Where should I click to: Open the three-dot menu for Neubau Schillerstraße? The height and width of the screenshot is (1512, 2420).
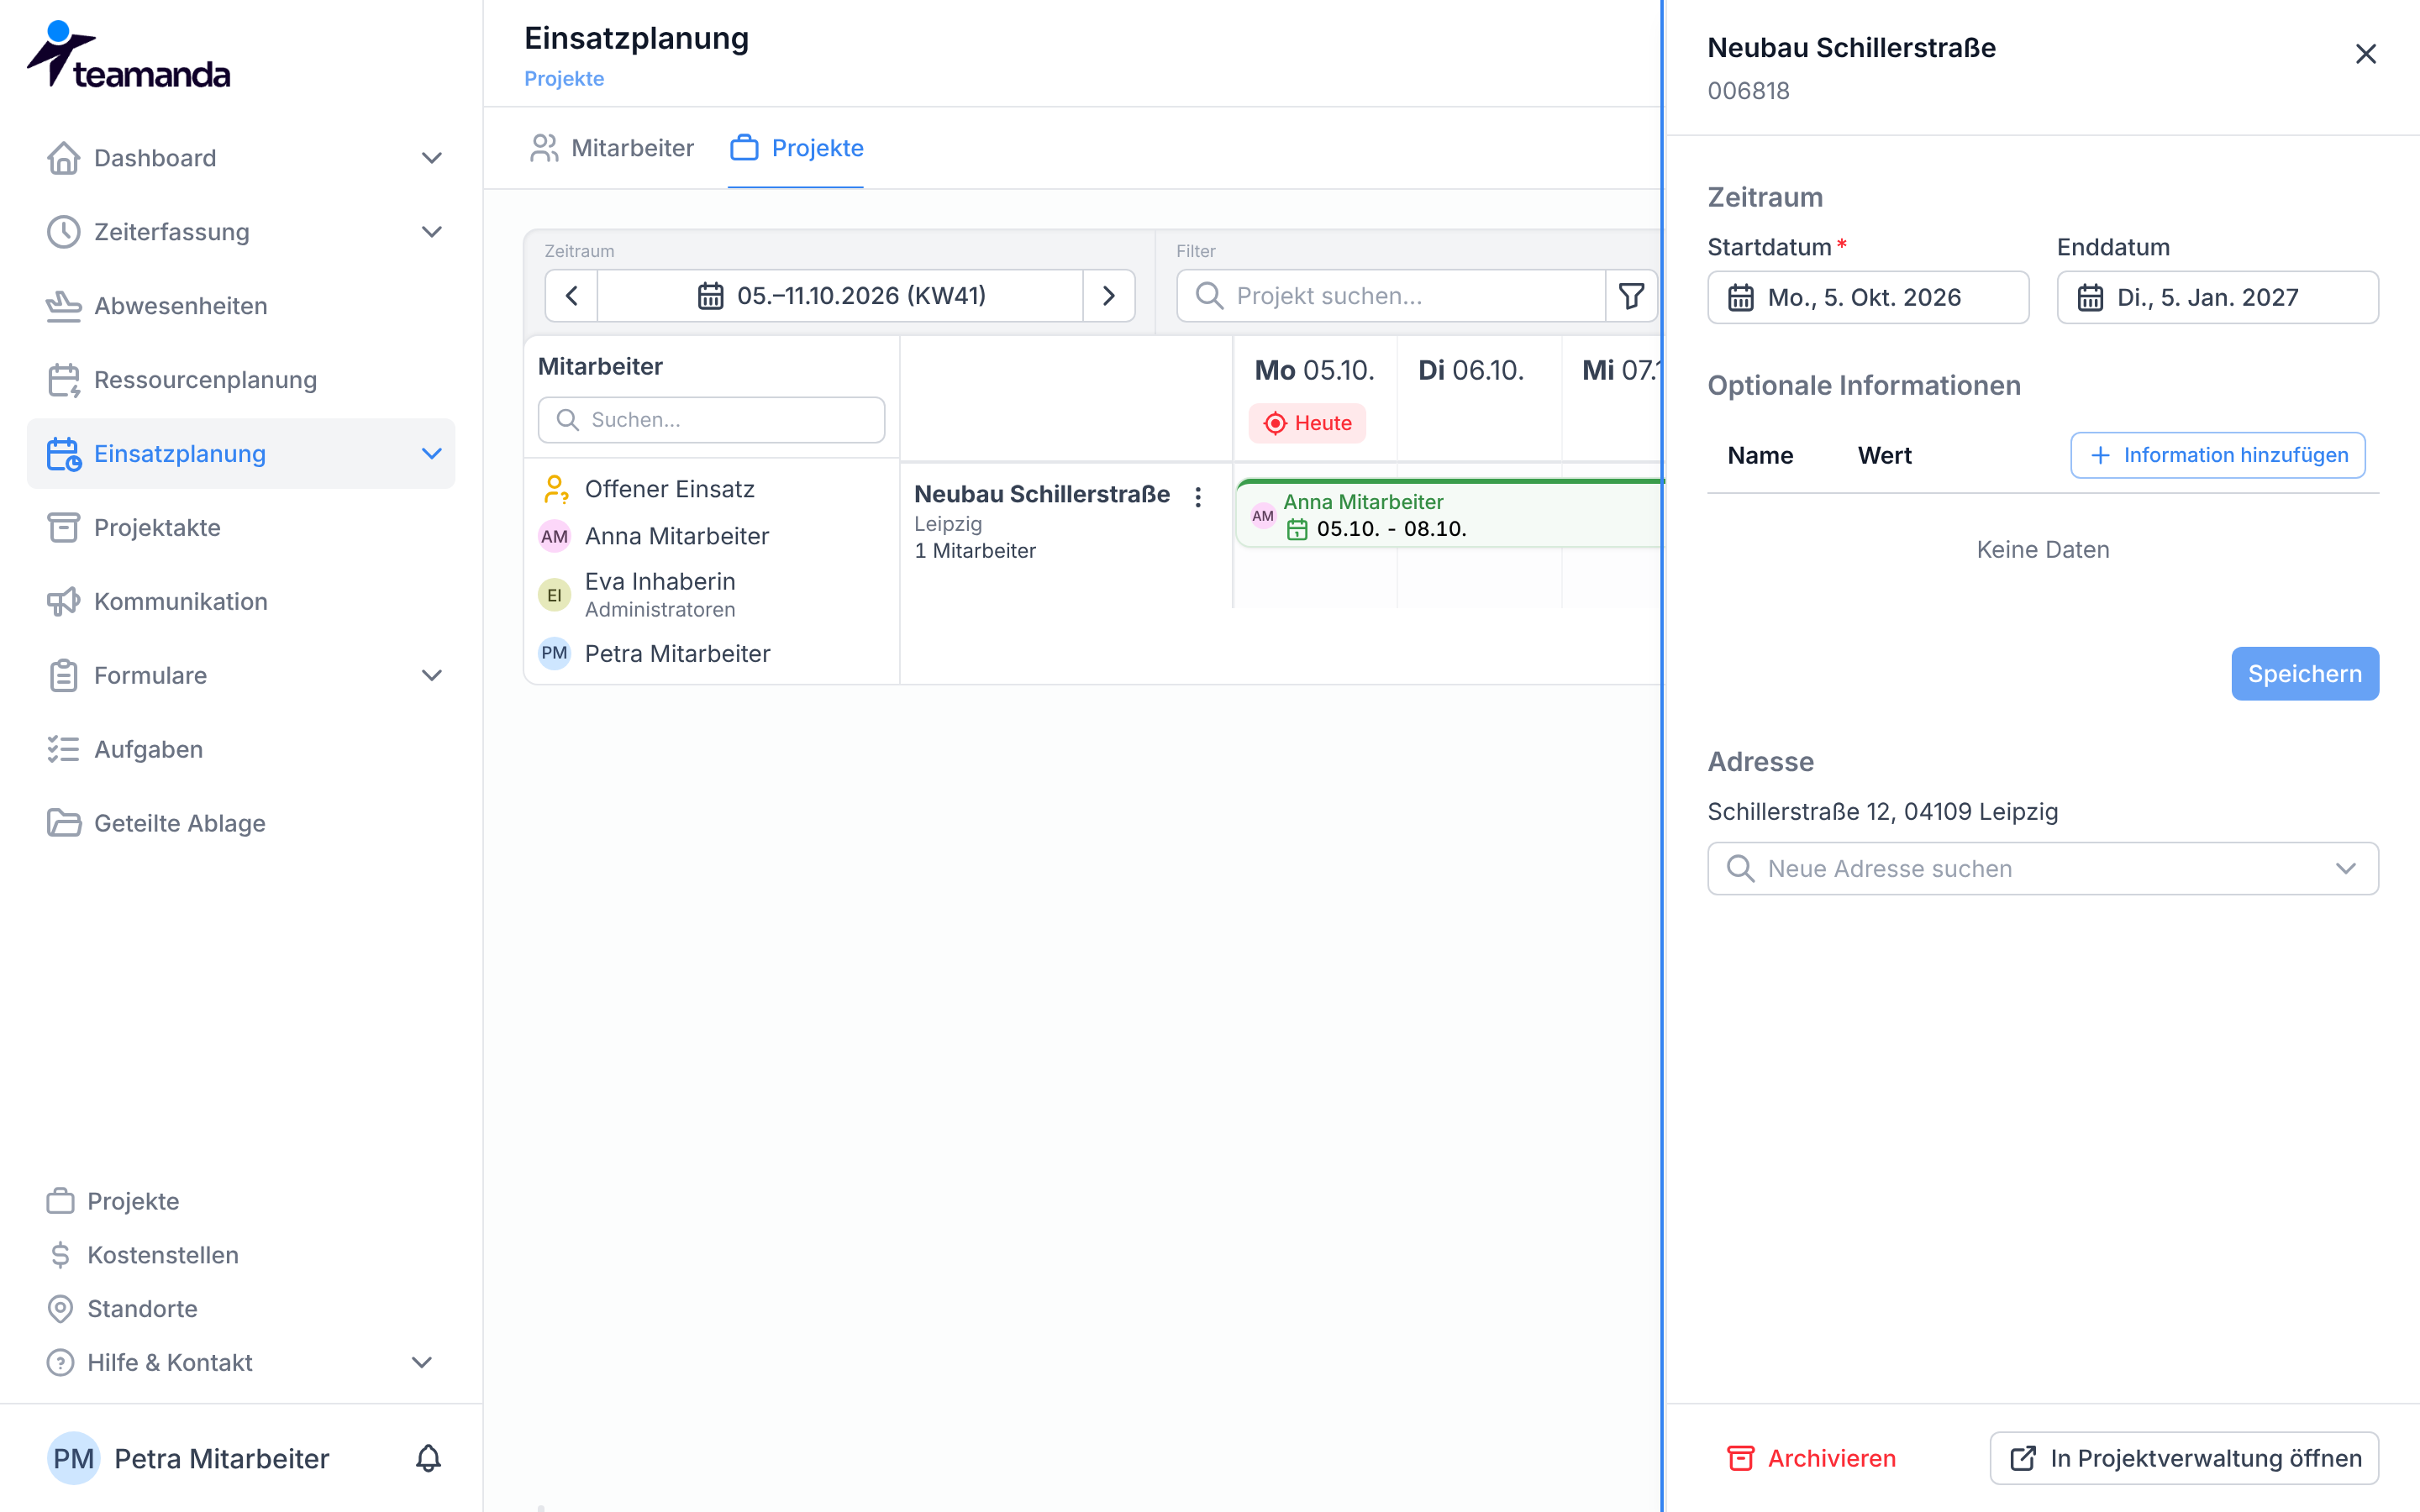click(x=1198, y=497)
